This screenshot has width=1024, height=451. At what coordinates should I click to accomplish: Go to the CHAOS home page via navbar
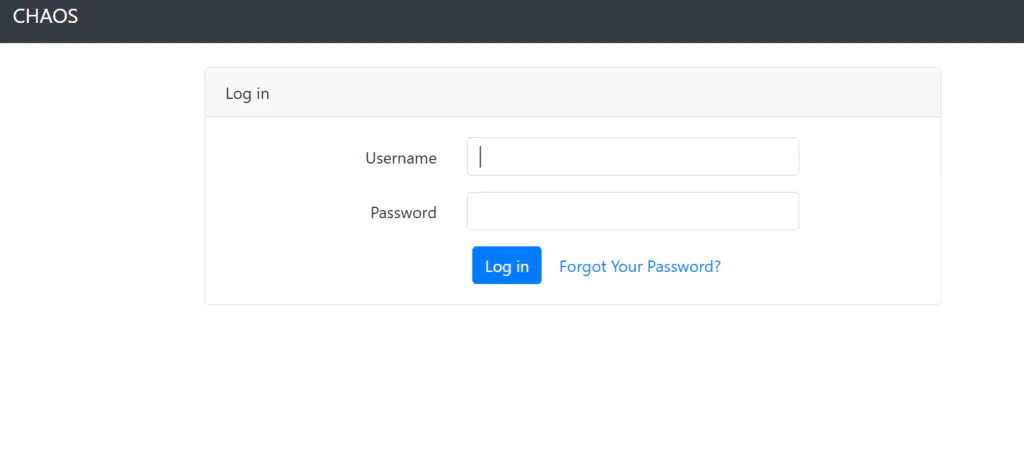click(x=45, y=16)
